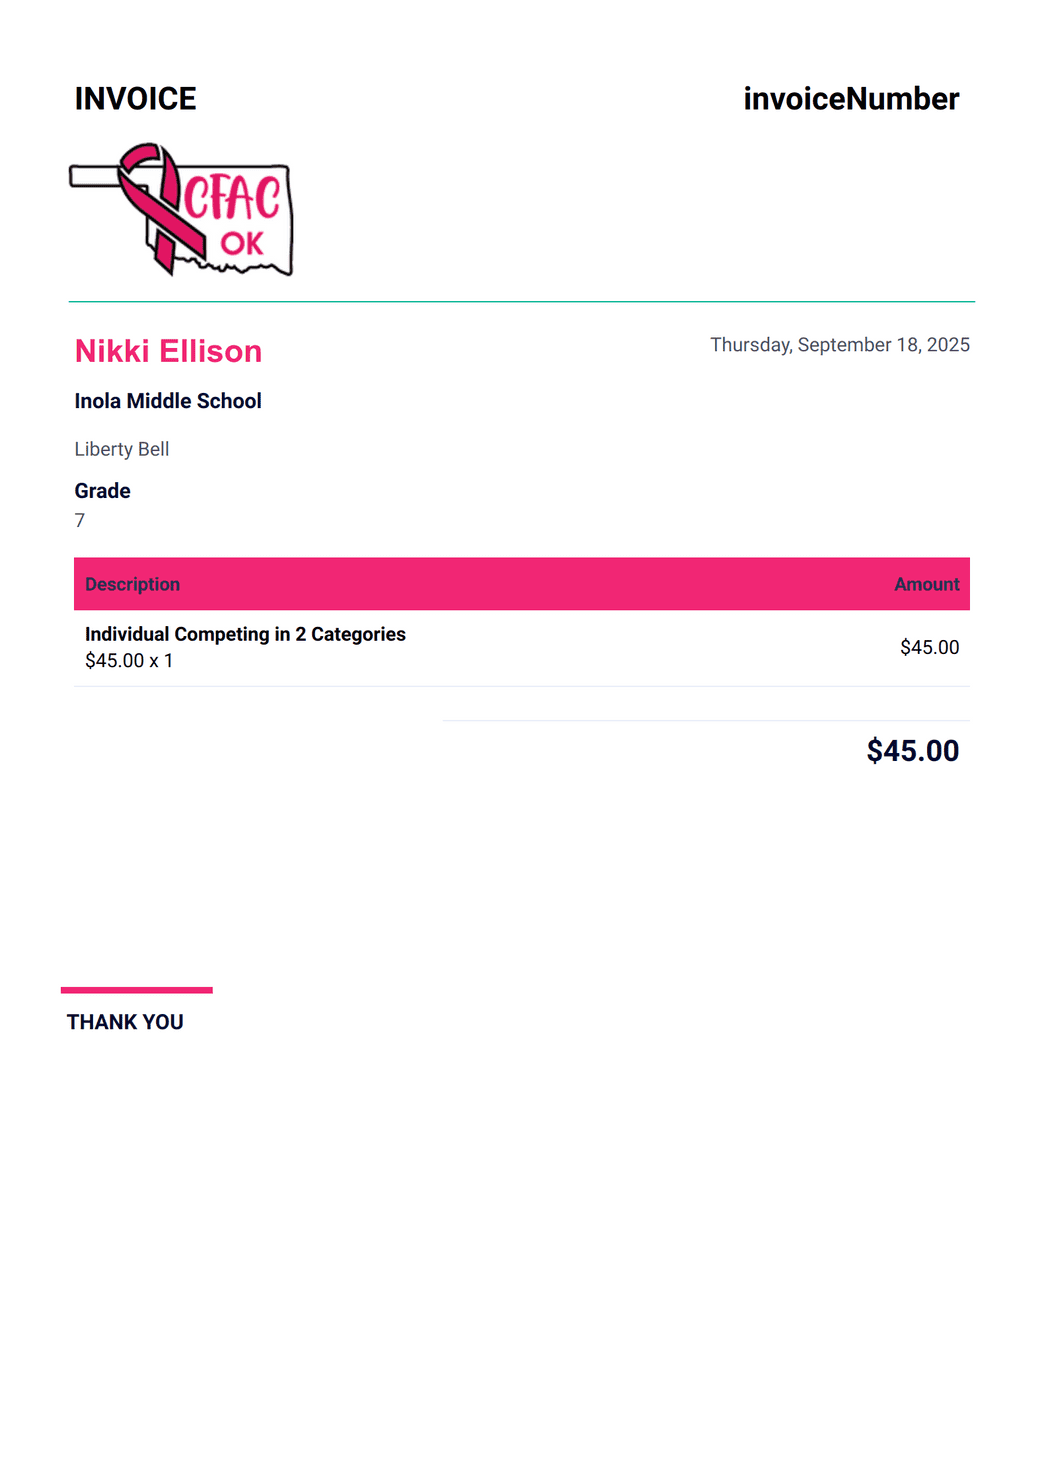Click the OK text inside the logo
Viewport: 1044px width, 1477px height.
click(242, 243)
